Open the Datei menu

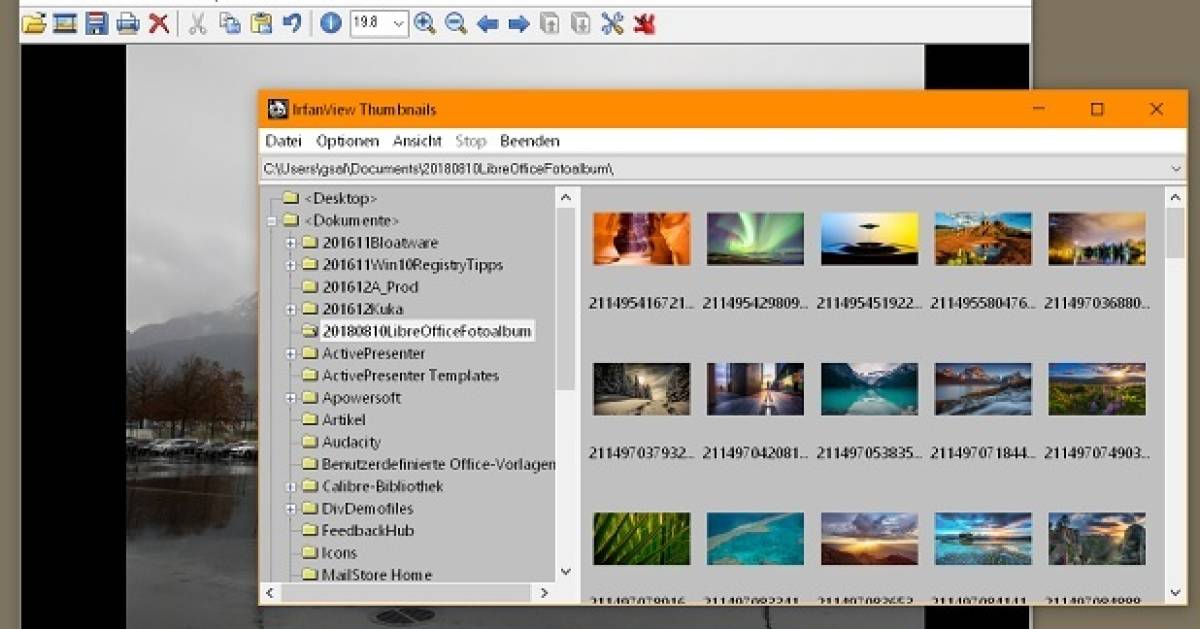click(x=283, y=141)
